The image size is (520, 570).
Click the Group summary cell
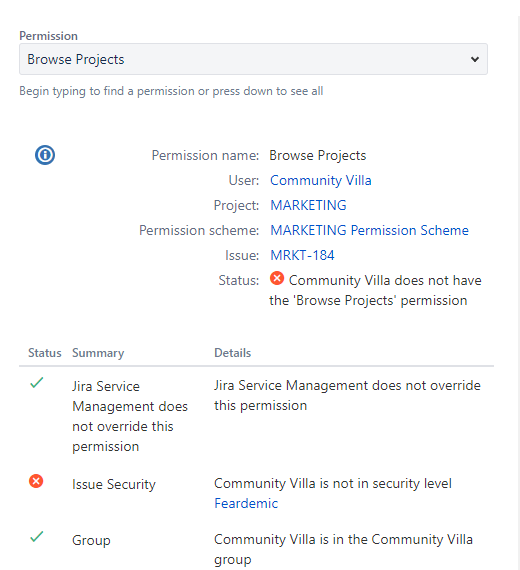91,540
